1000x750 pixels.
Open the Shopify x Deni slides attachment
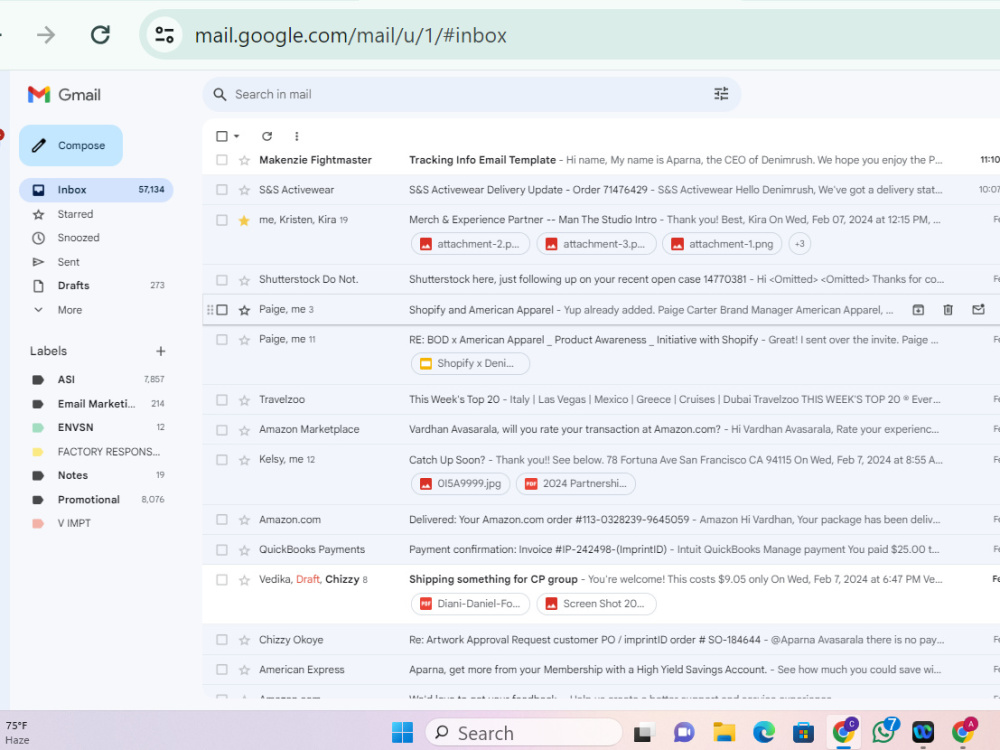pos(471,364)
